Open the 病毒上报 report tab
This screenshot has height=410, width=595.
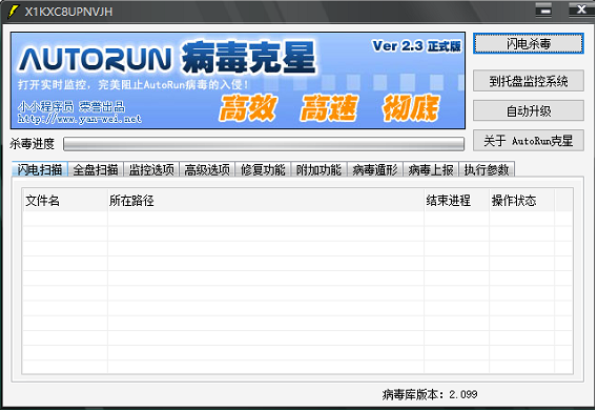click(431, 170)
